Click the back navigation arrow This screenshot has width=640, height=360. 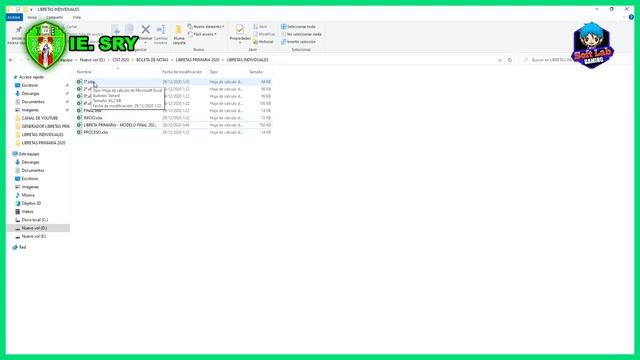point(11,60)
